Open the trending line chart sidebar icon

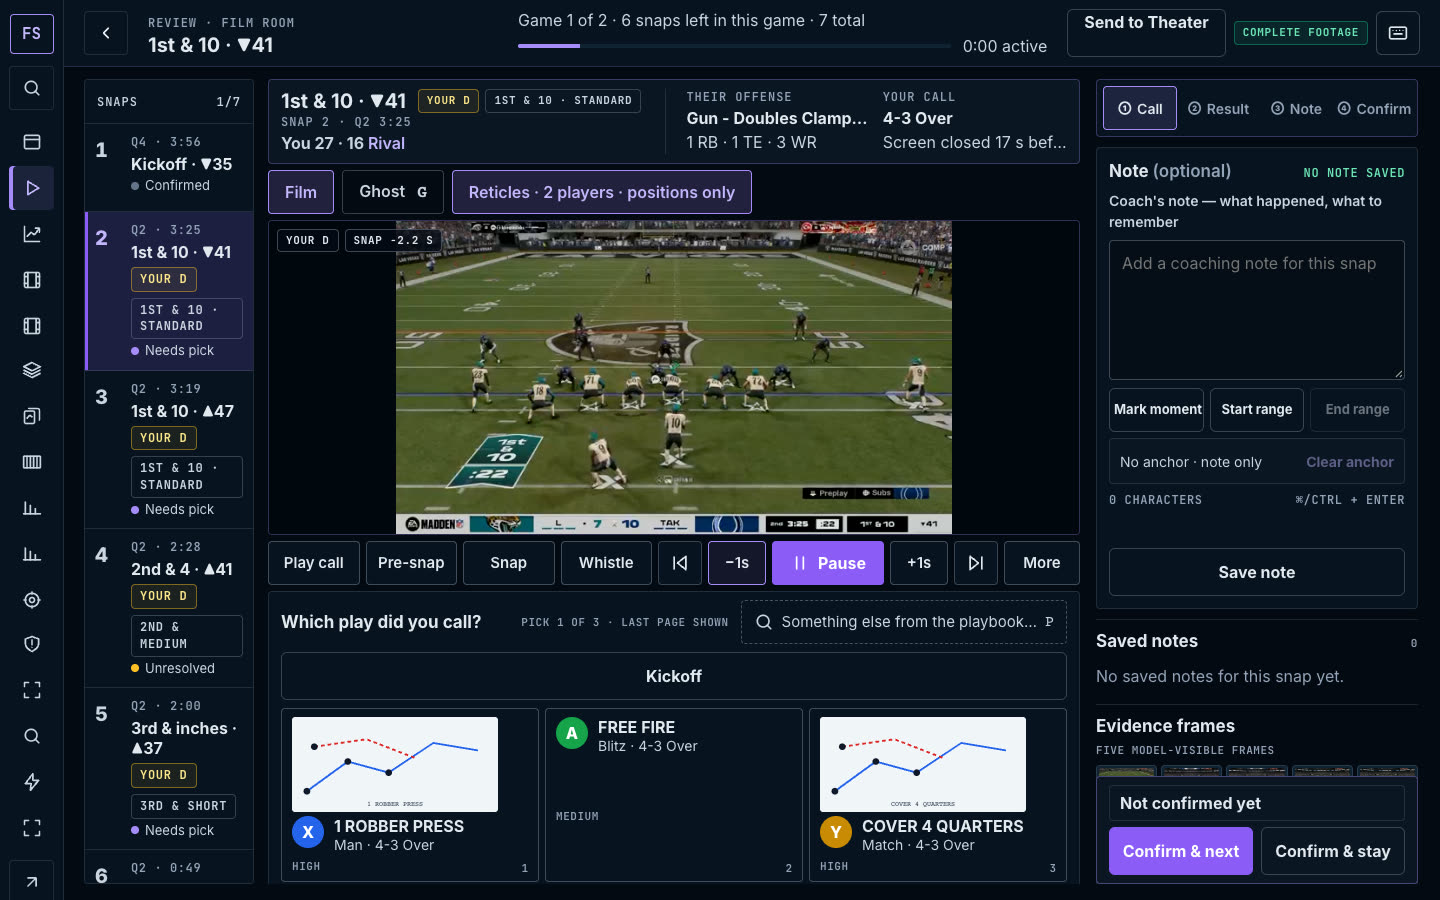32,234
